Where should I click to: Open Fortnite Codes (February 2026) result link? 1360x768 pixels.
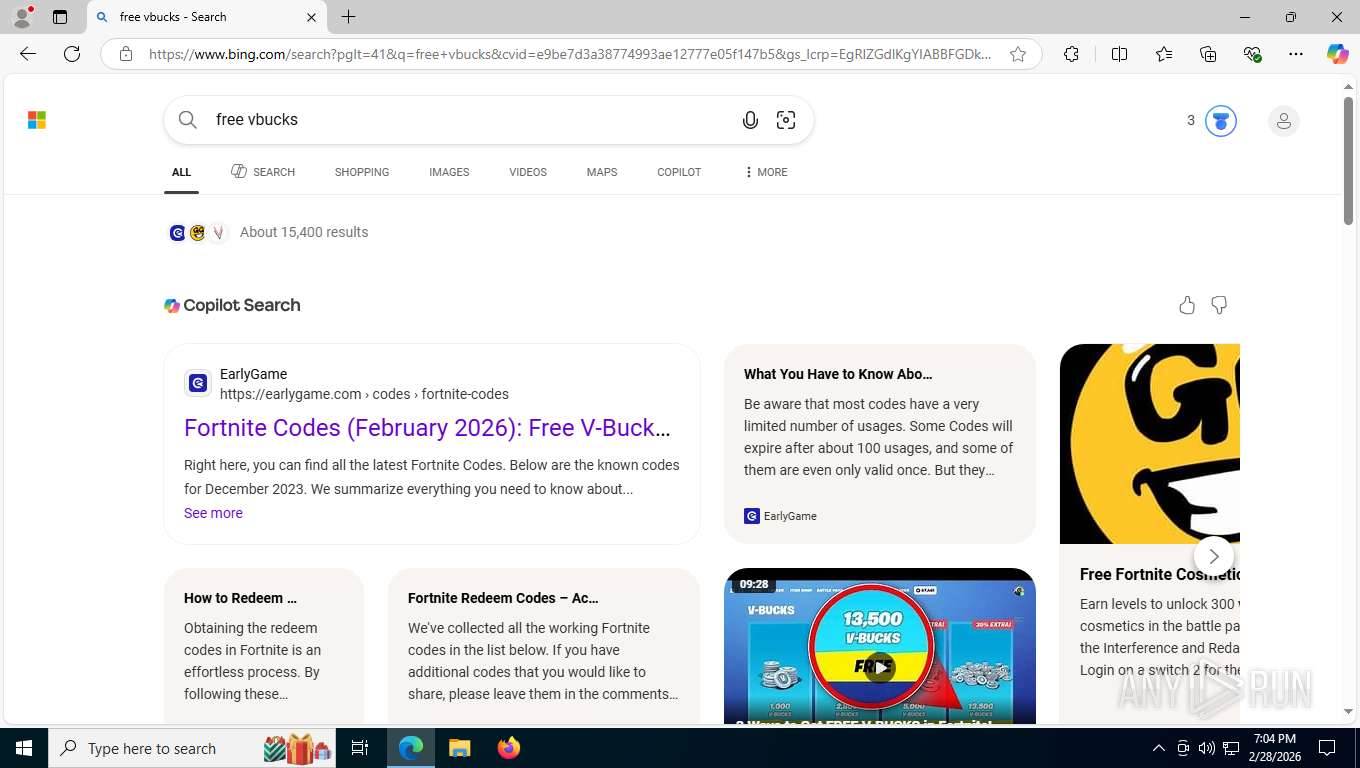pos(427,428)
